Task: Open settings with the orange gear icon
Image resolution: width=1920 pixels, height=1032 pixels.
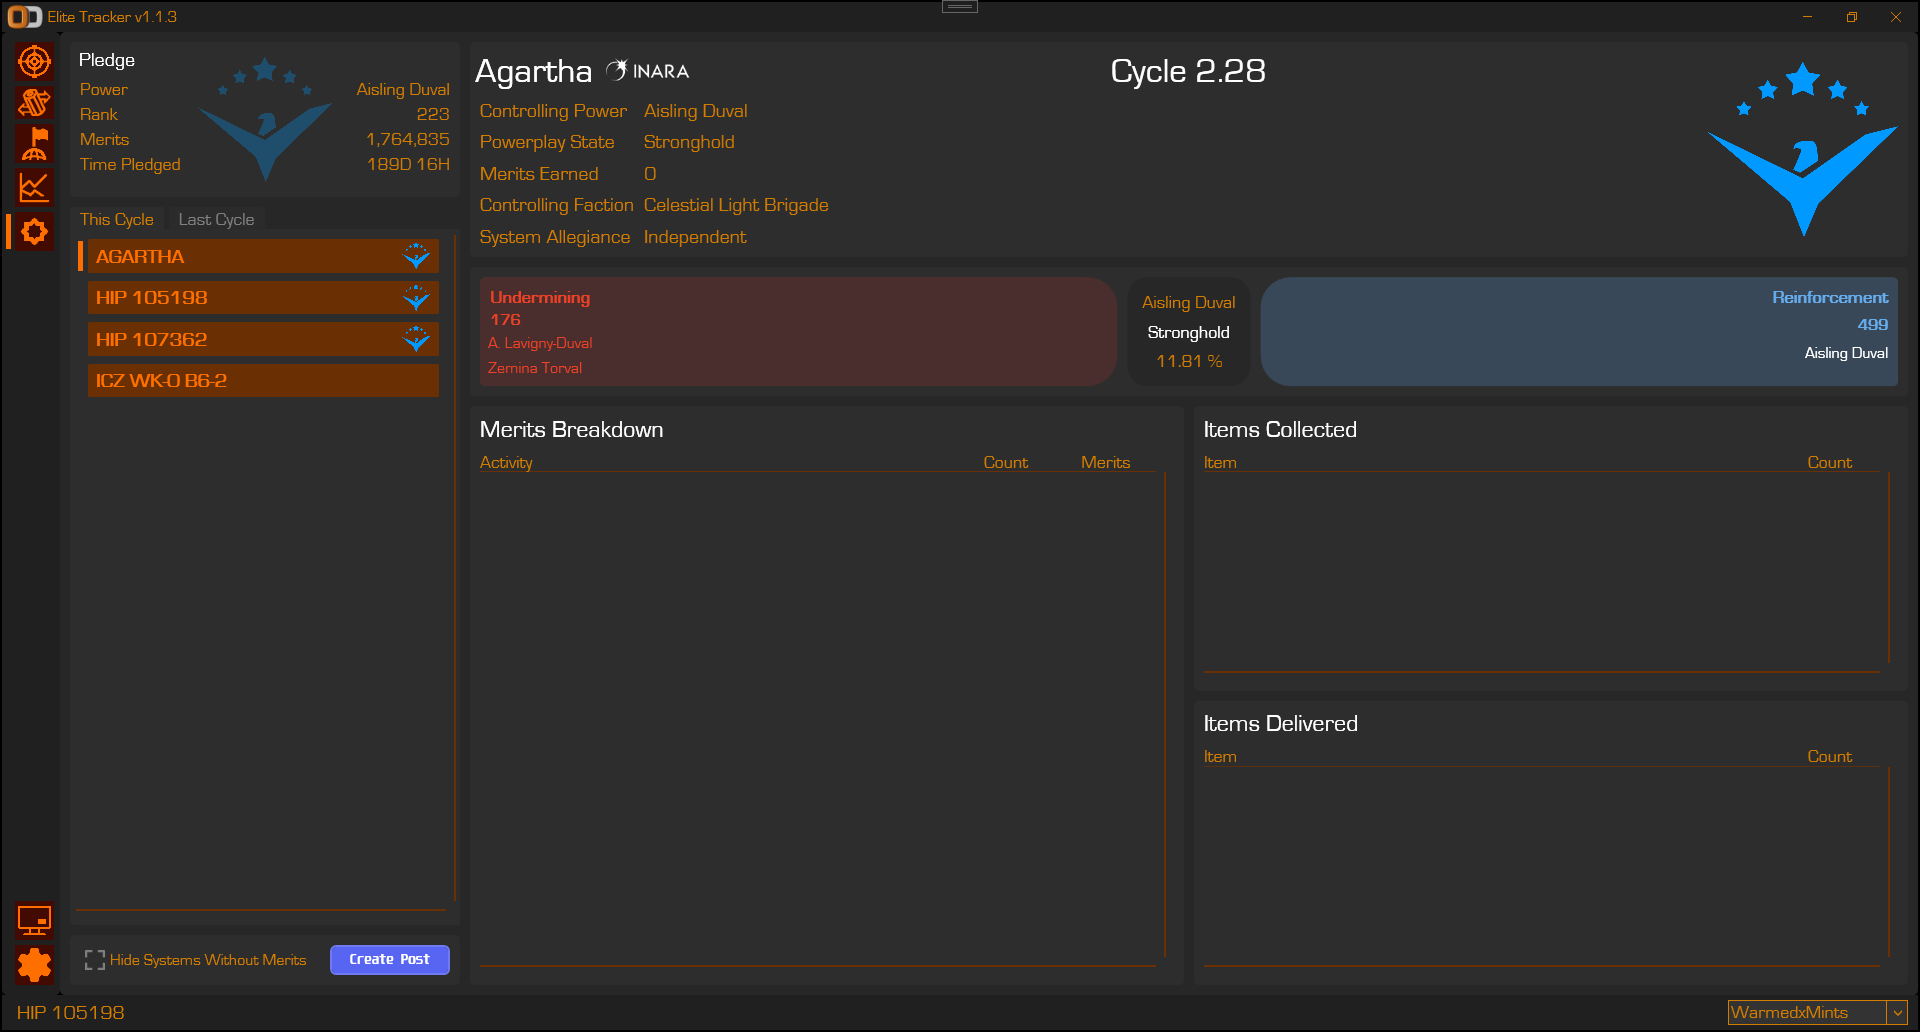Action: [34, 965]
